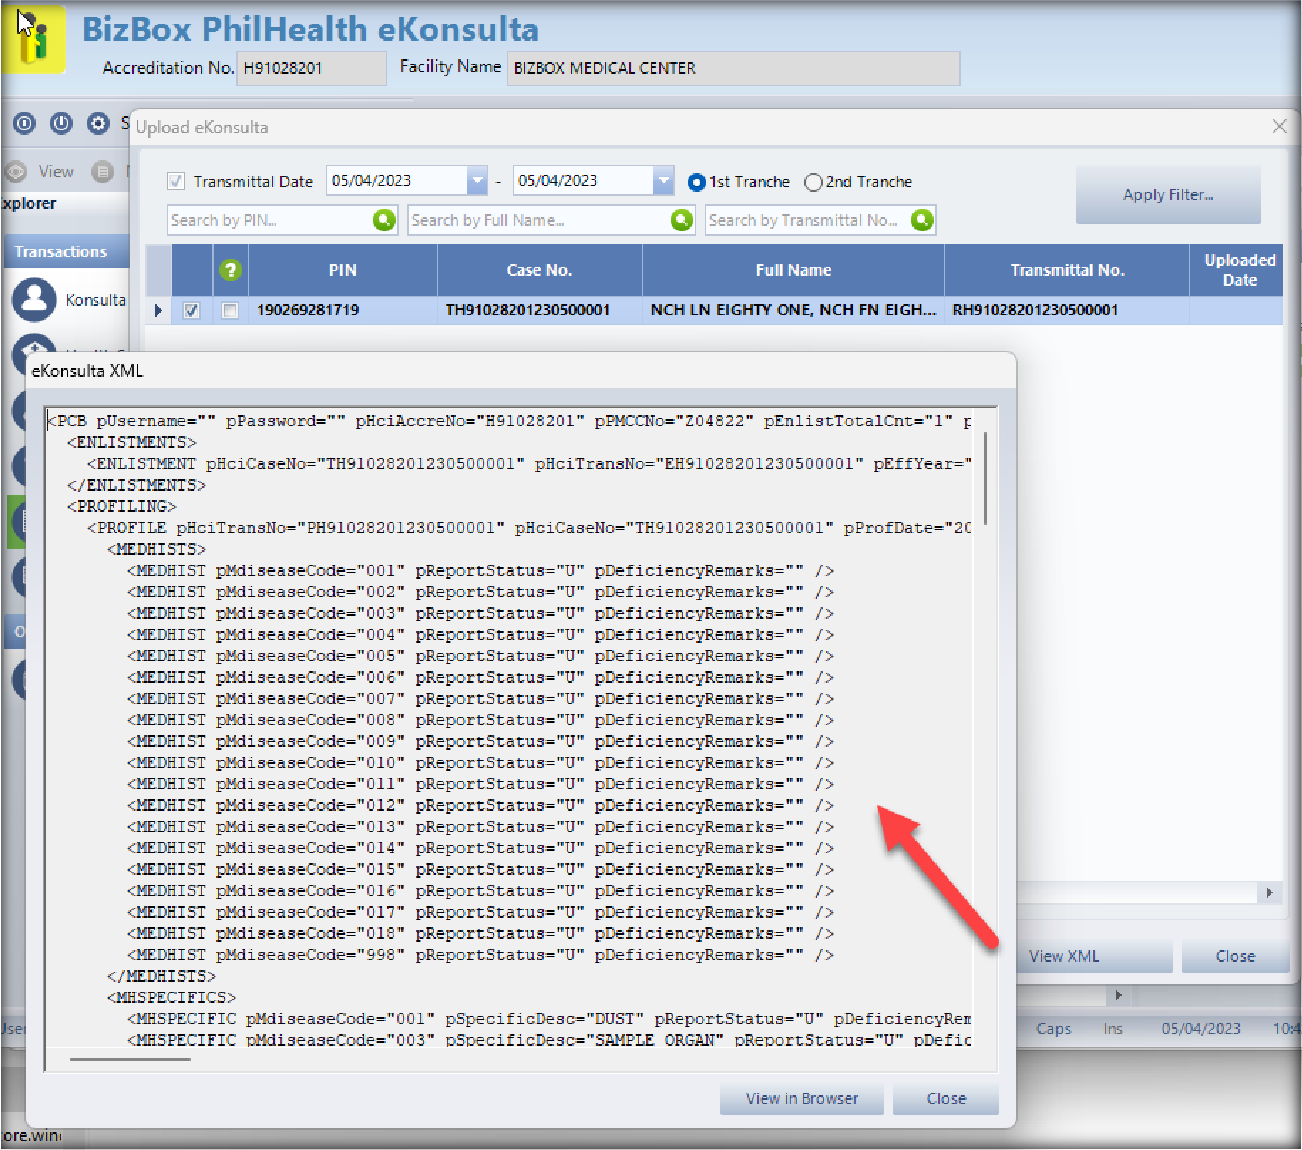Viewport: 1302px width, 1150px height.
Task: Click the search icon beside Search by Full Name
Action: 682,220
